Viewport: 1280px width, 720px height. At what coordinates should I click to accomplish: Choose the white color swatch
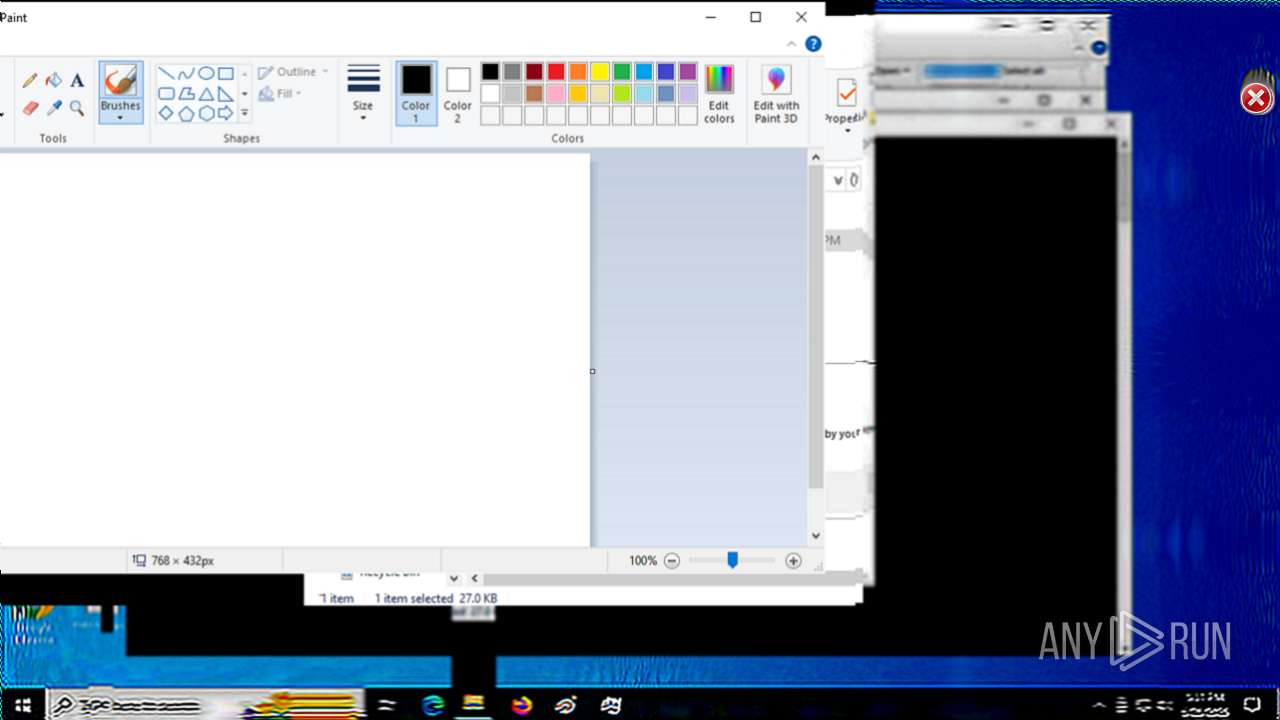coord(490,94)
